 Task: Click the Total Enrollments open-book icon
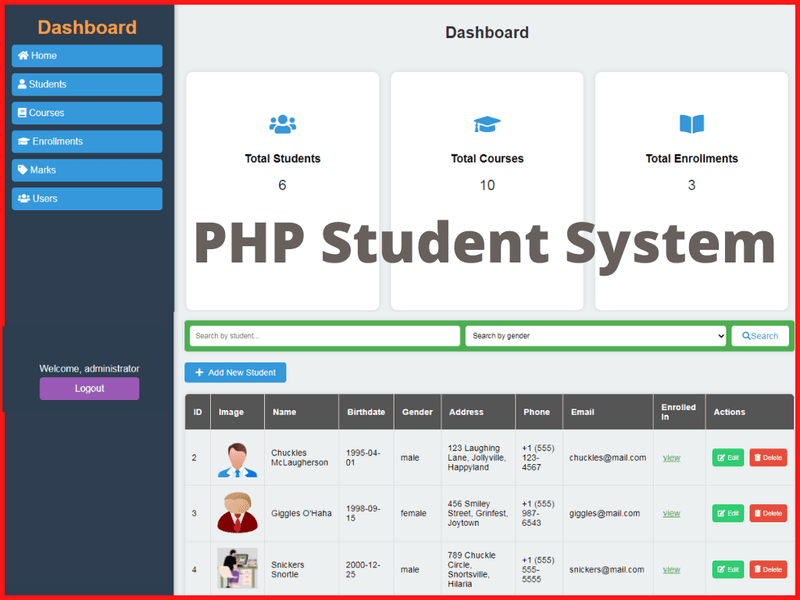coord(692,122)
